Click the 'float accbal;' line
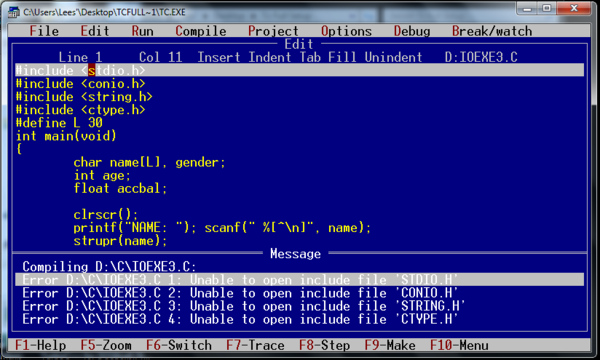The image size is (600, 360). click(x=121, y=189)
